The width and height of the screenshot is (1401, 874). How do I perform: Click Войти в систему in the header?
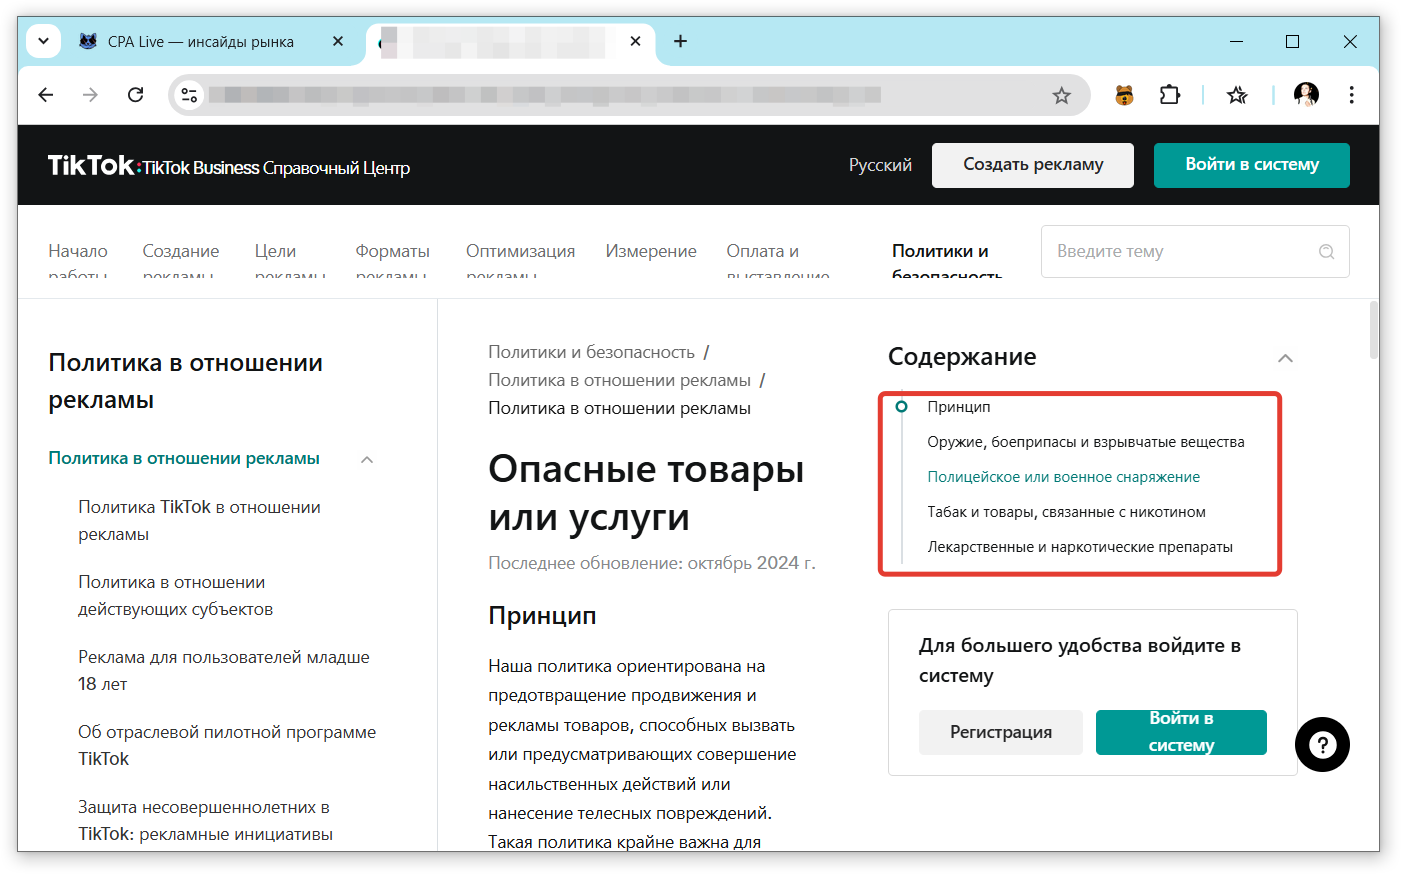(x=1252, y=165)
